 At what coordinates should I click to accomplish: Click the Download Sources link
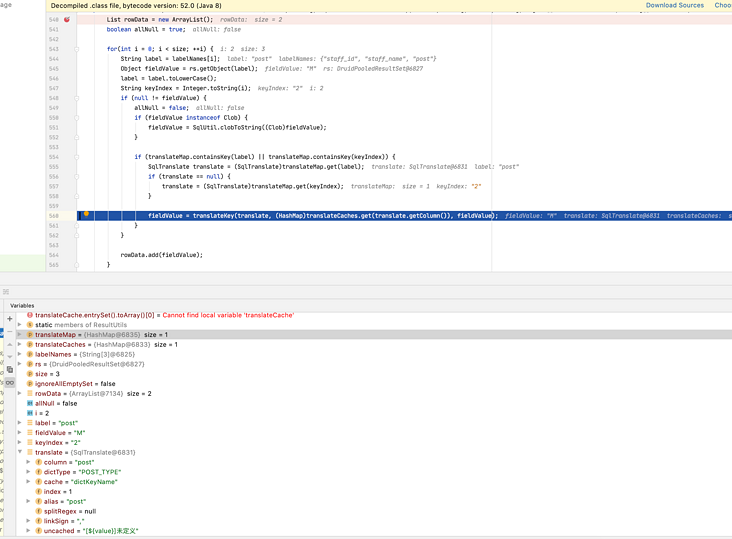pyautogui.click(x=674, y=6)
